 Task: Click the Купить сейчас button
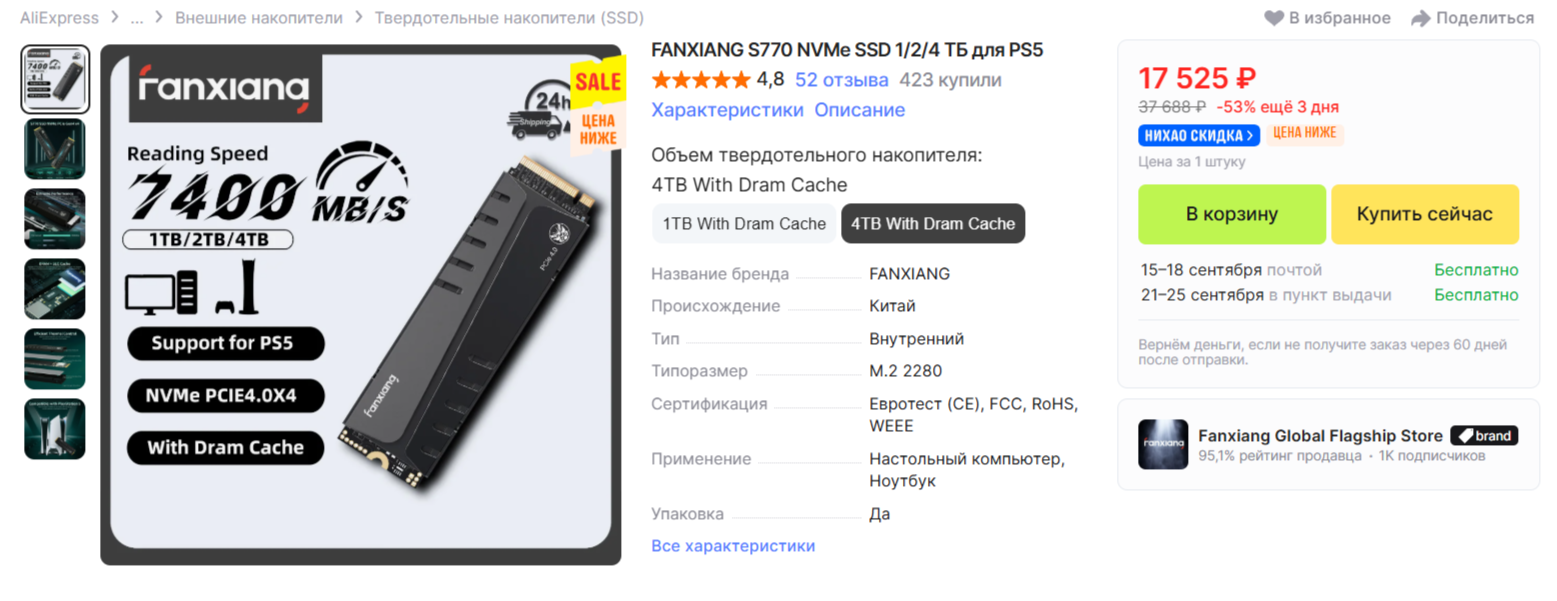[1424, 214]
